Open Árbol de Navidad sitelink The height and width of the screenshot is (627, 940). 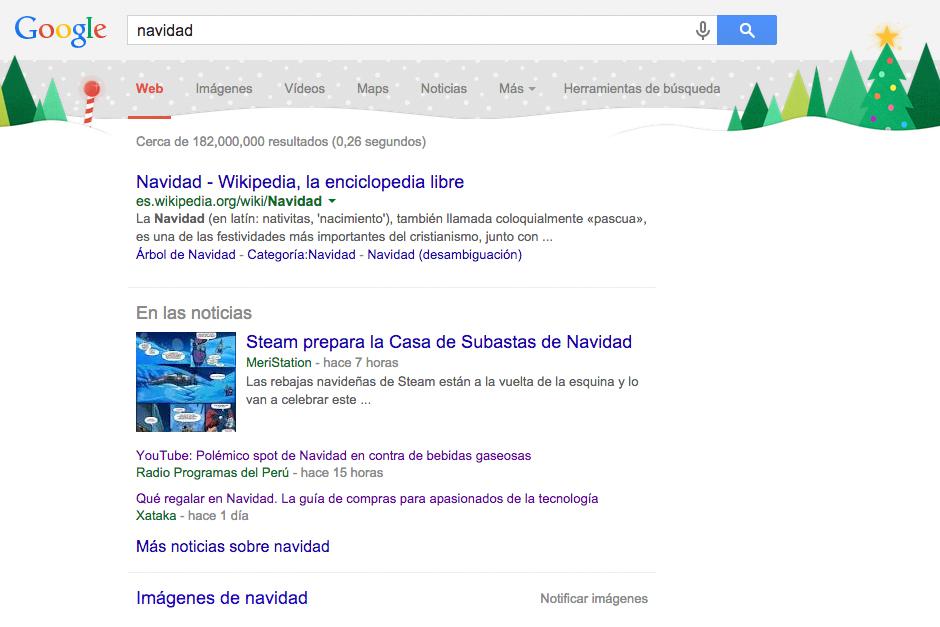tap(186, 255)
